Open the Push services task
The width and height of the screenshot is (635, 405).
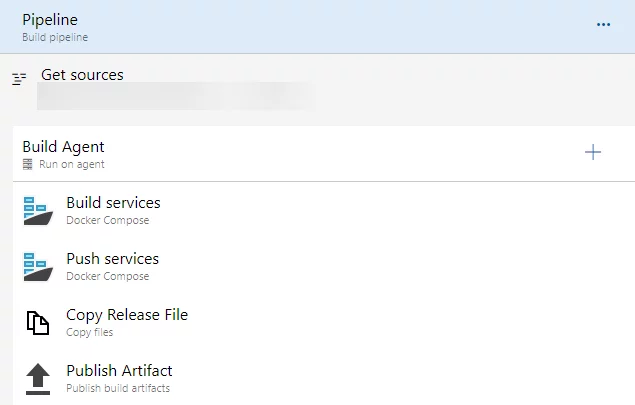coord(324,266)
